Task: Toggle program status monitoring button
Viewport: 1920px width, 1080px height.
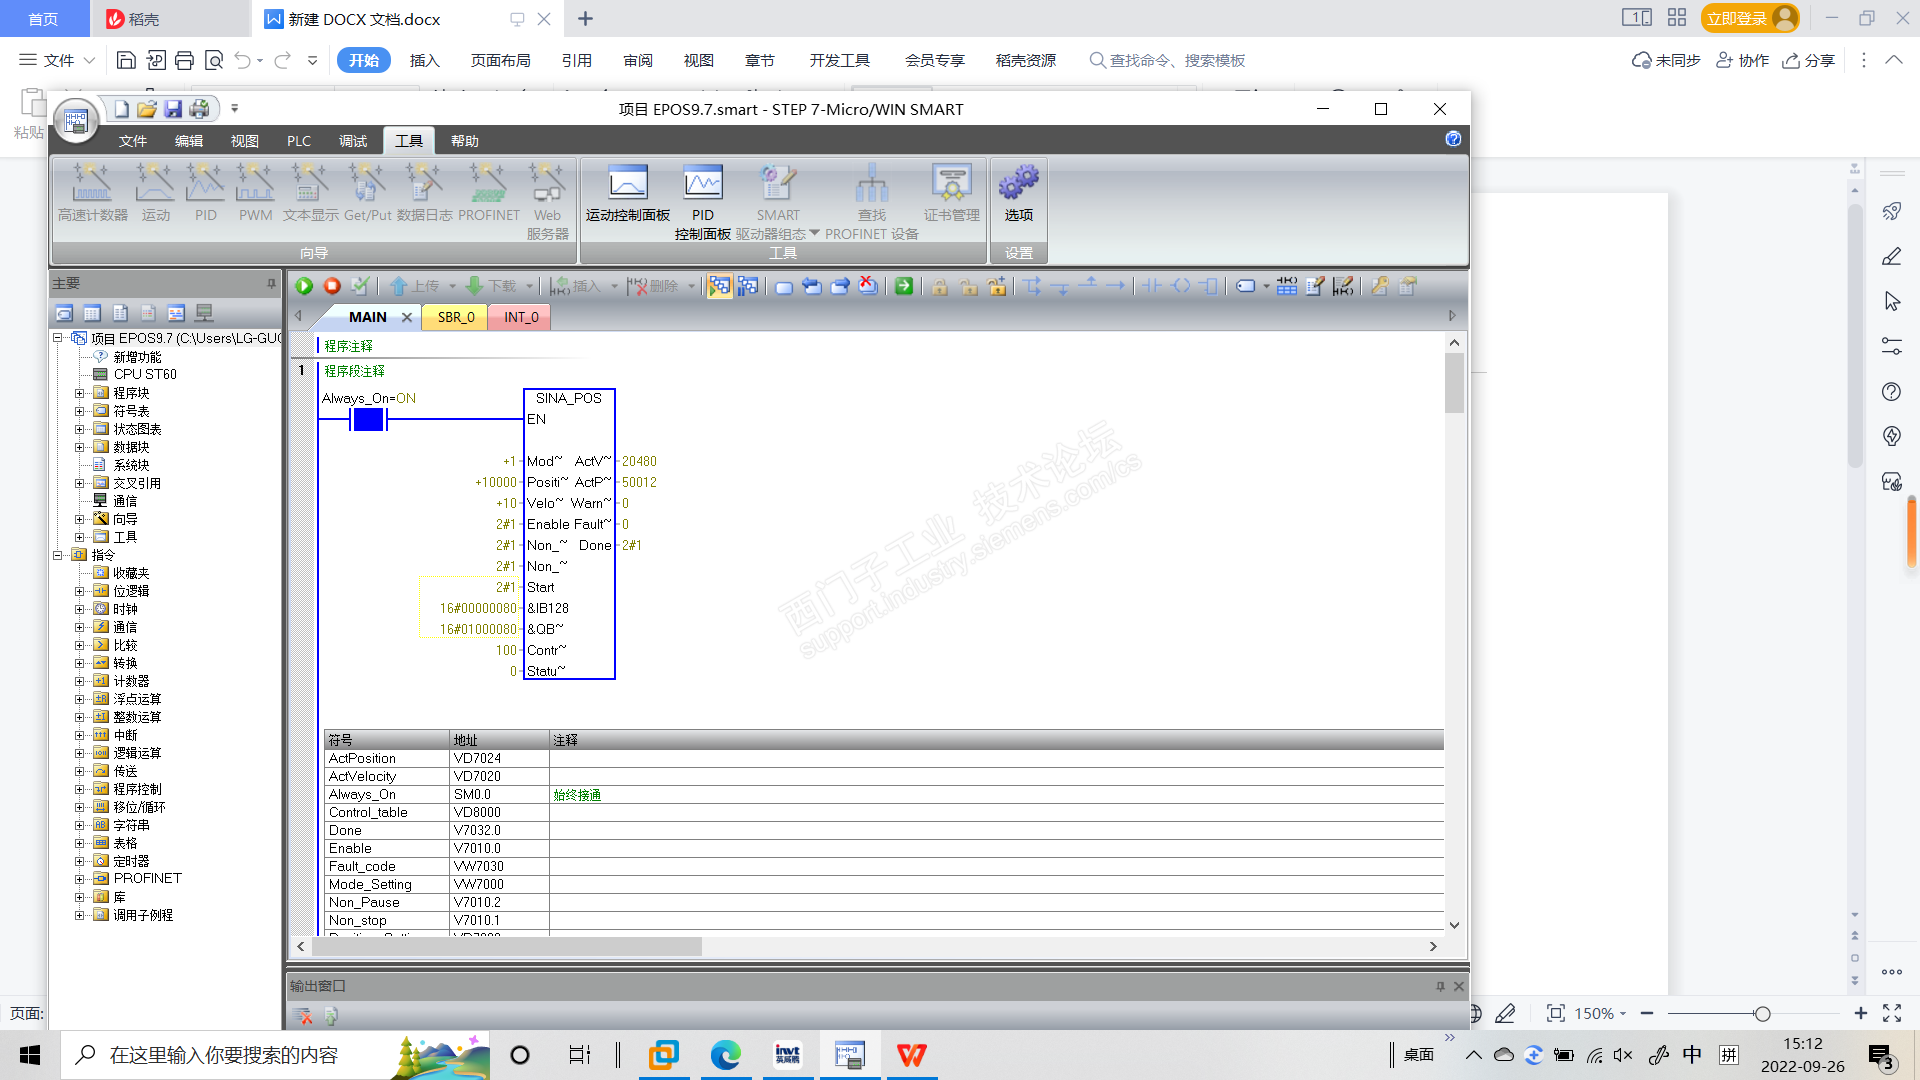Action: click(x=719, y=287)
